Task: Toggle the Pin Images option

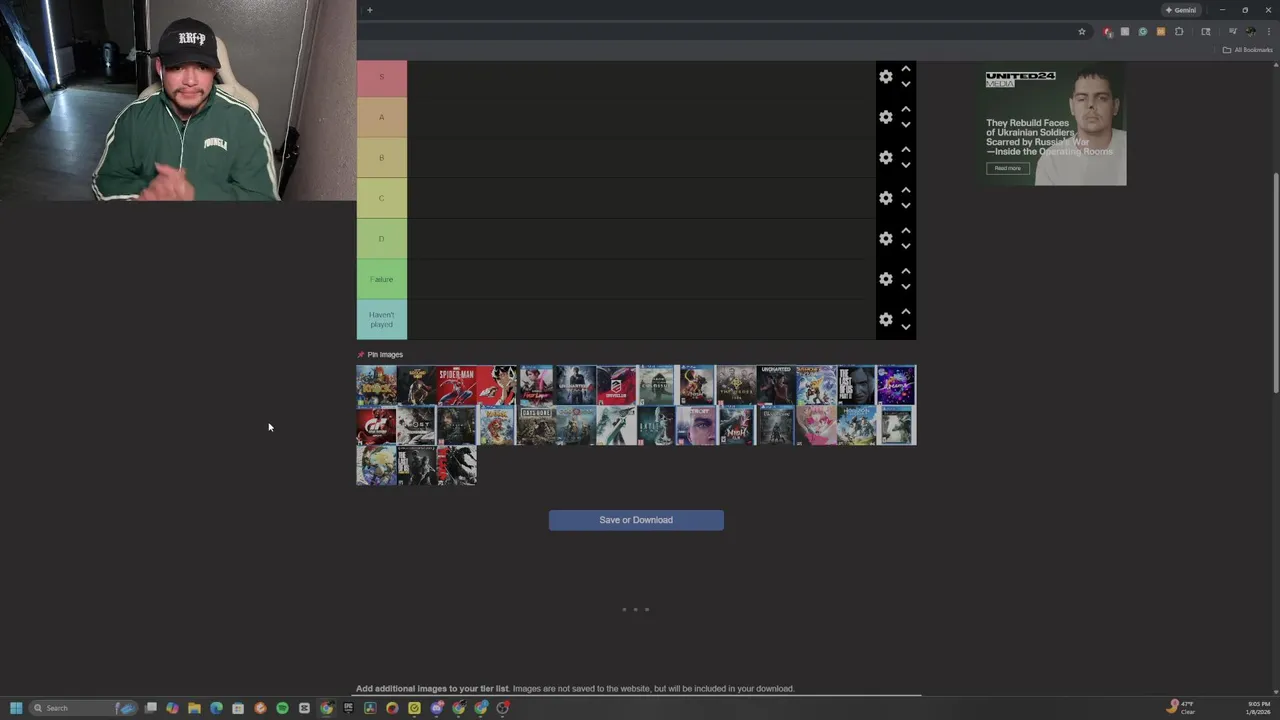Action: tap(380, 354)
